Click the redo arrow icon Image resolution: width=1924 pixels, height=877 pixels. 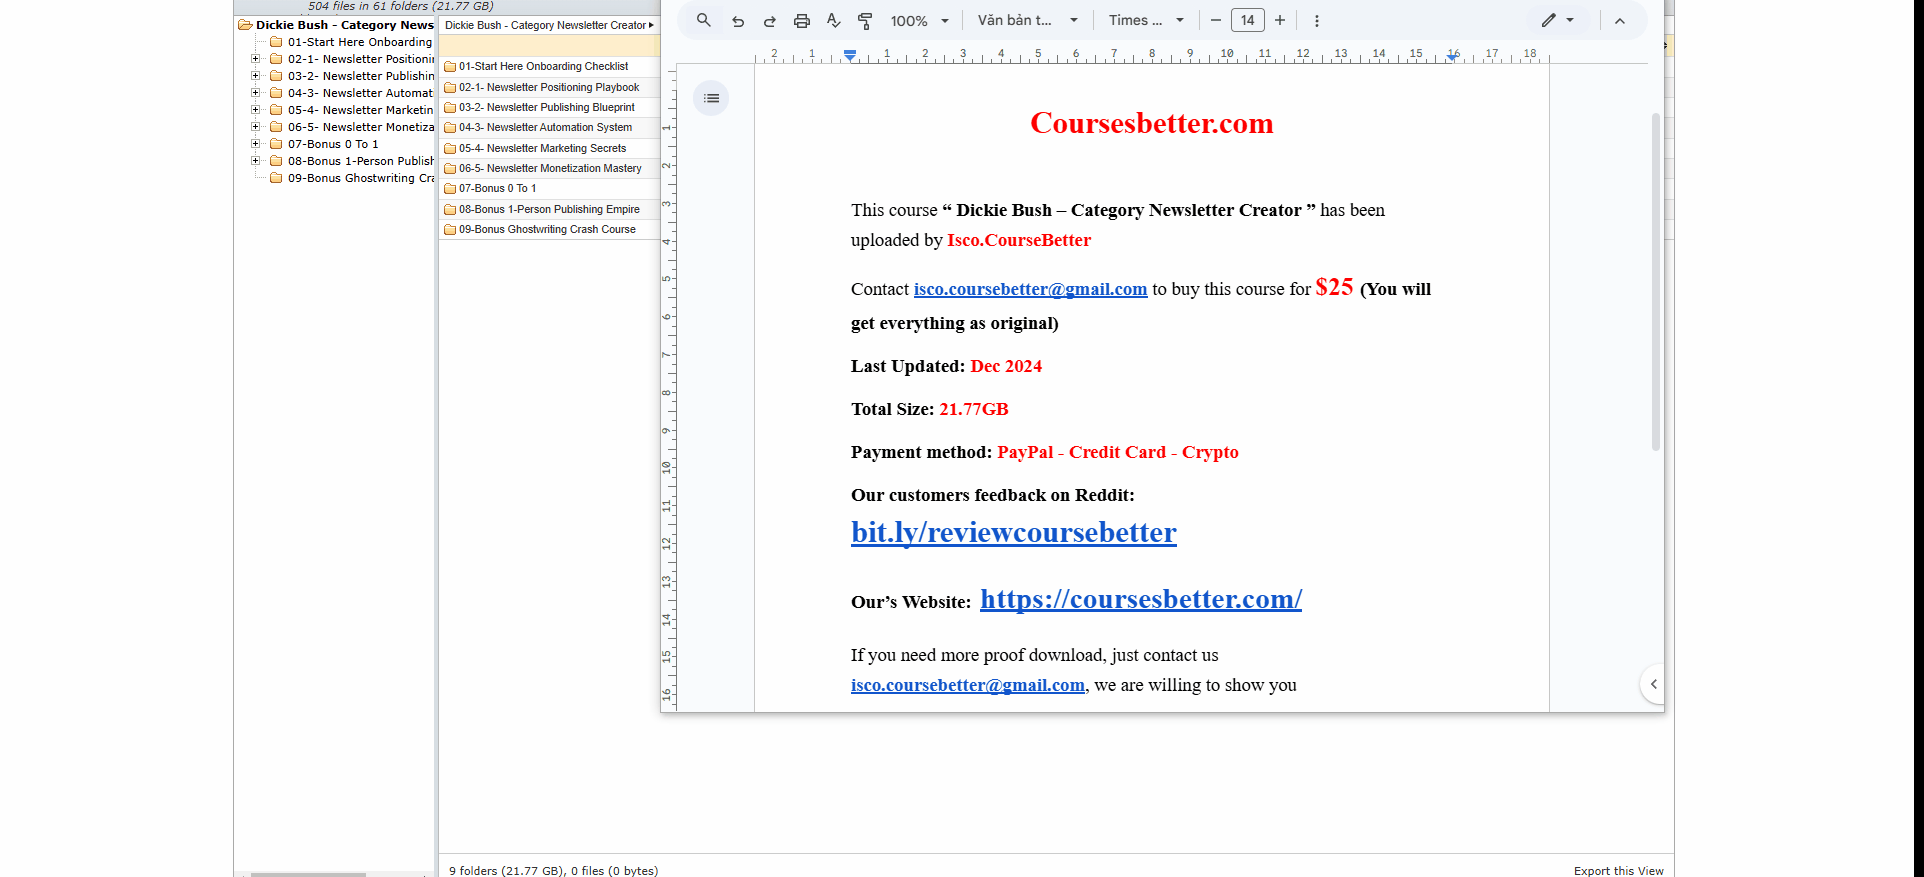tap(770, 21)
